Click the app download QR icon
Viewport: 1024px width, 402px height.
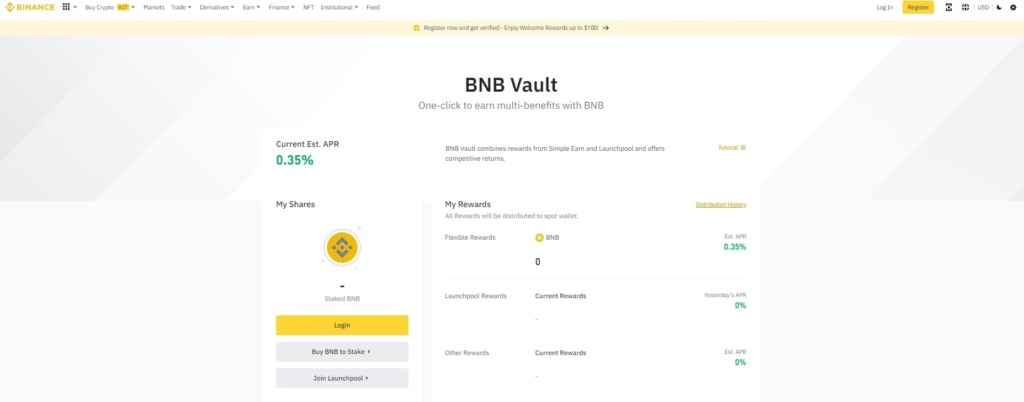pos(948,7)
